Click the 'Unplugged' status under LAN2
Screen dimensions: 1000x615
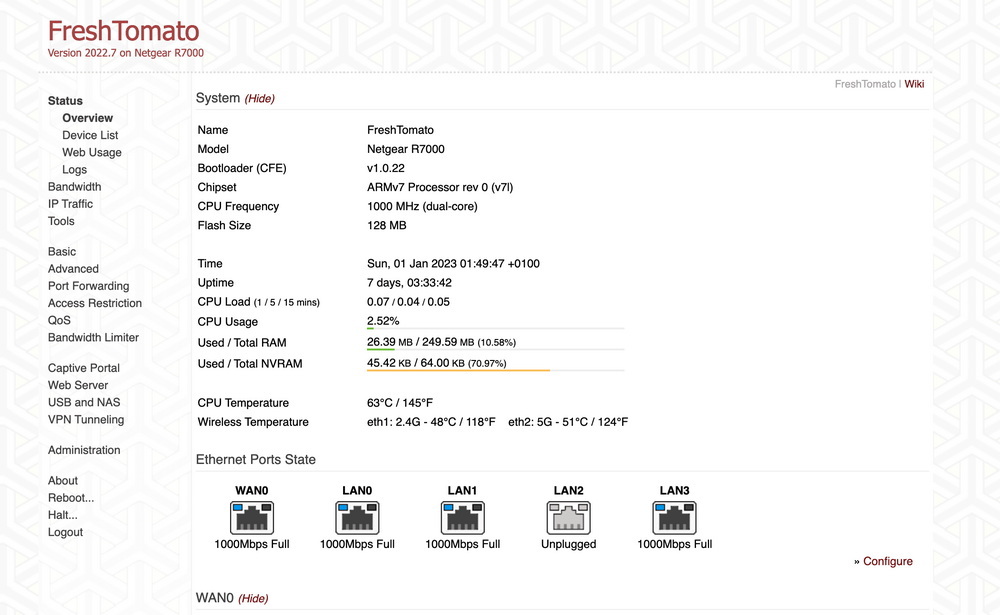tap(568, 544)
